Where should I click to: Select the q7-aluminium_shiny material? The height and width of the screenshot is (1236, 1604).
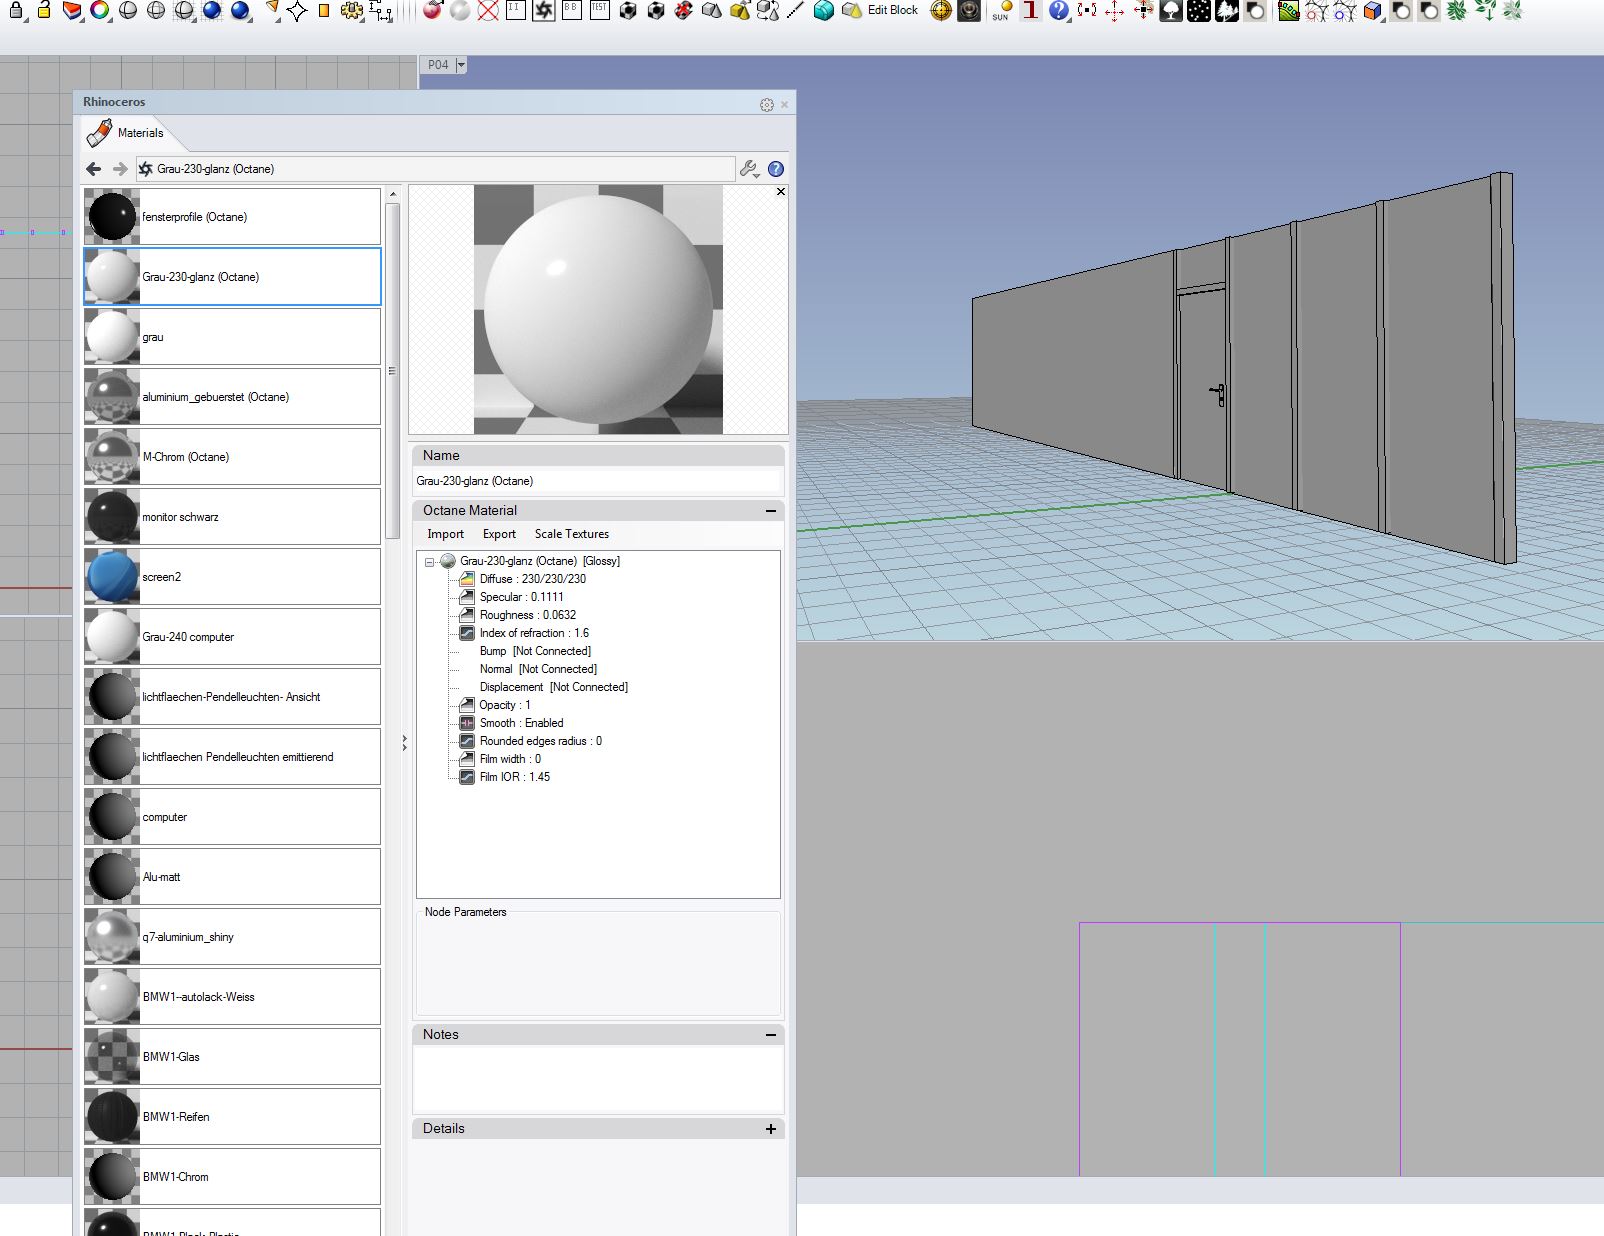click(x=232, y=937)
